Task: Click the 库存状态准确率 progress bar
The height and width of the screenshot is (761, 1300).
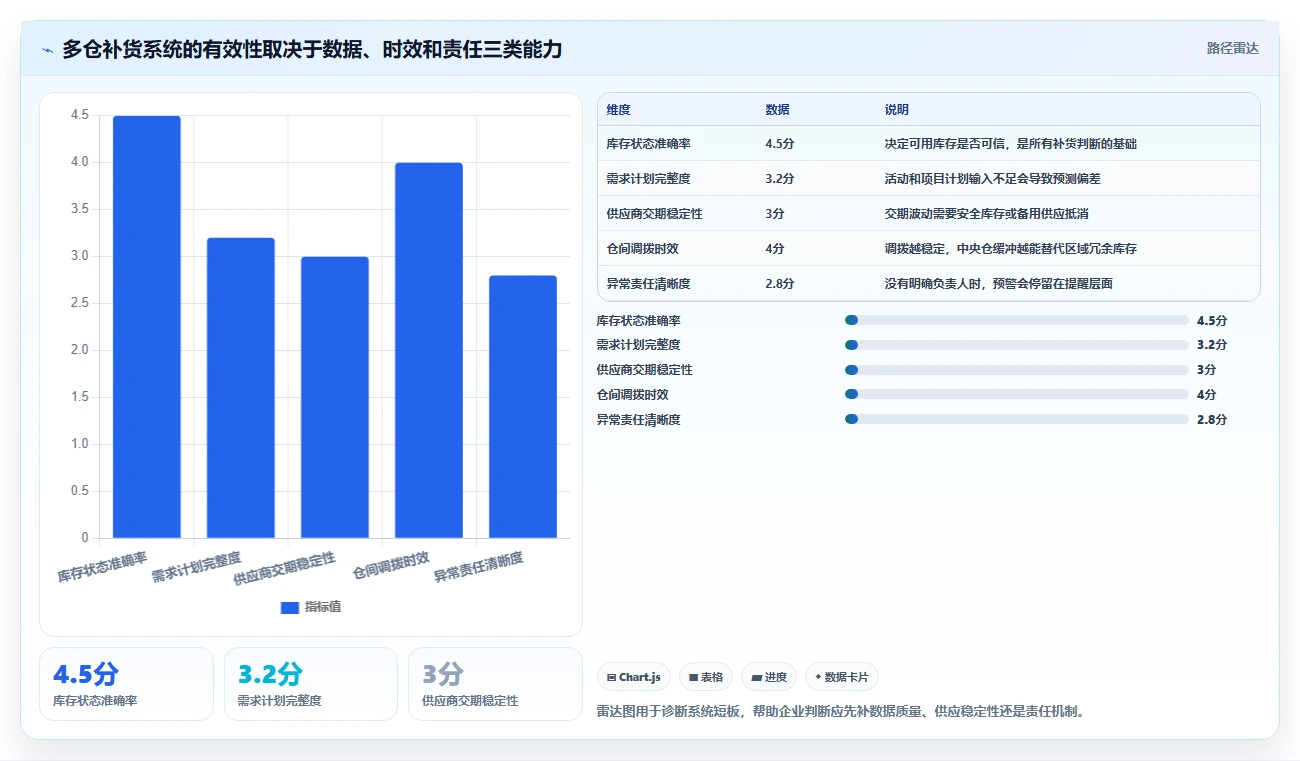Action: [x=1017, y=320]
